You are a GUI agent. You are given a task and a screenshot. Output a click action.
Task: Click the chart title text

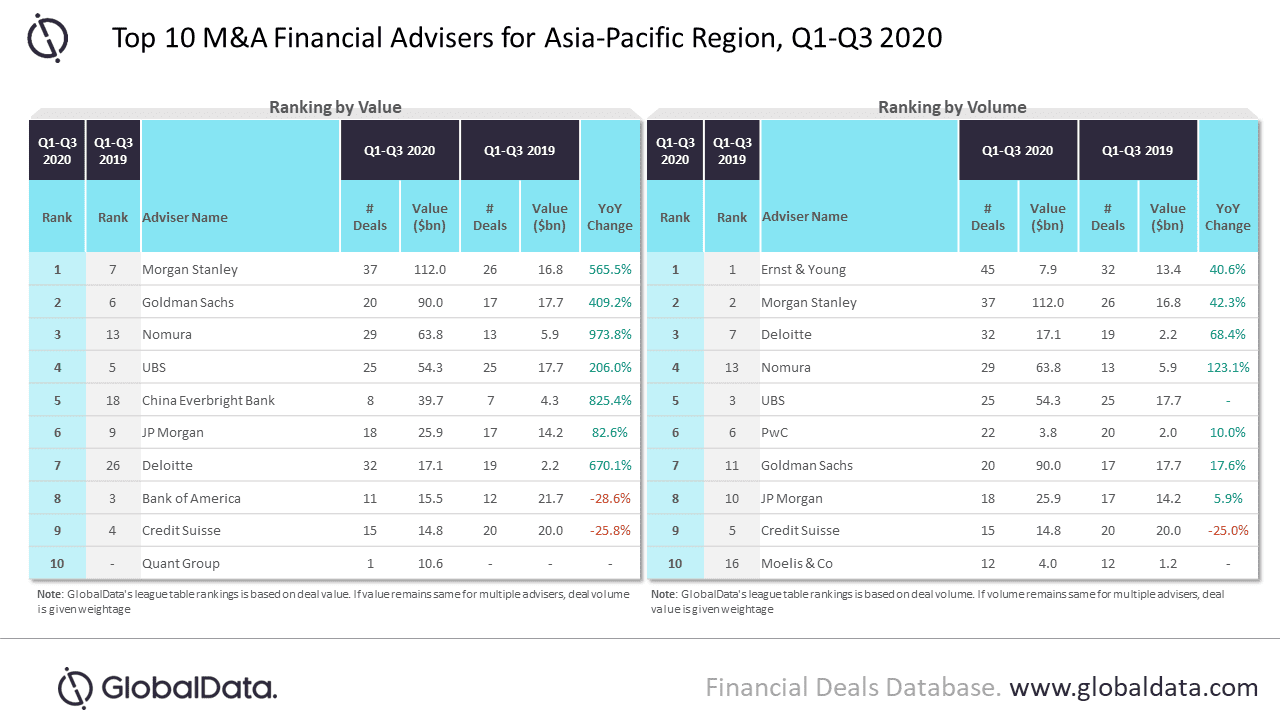coord(527,38)
